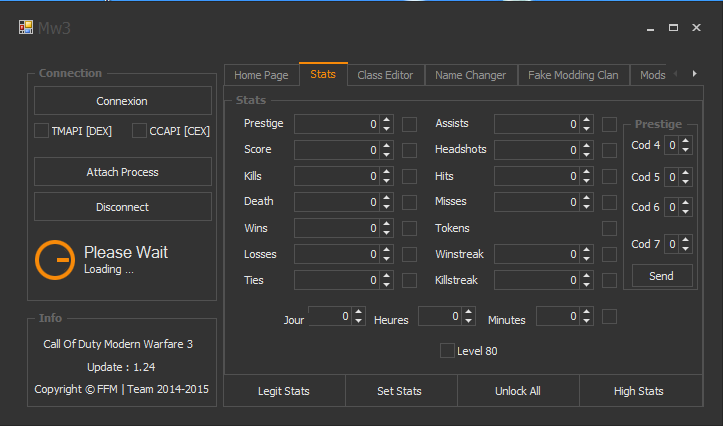Decrease the Headshots stat value
Screen dimensions: 723x426
(587, 154)
